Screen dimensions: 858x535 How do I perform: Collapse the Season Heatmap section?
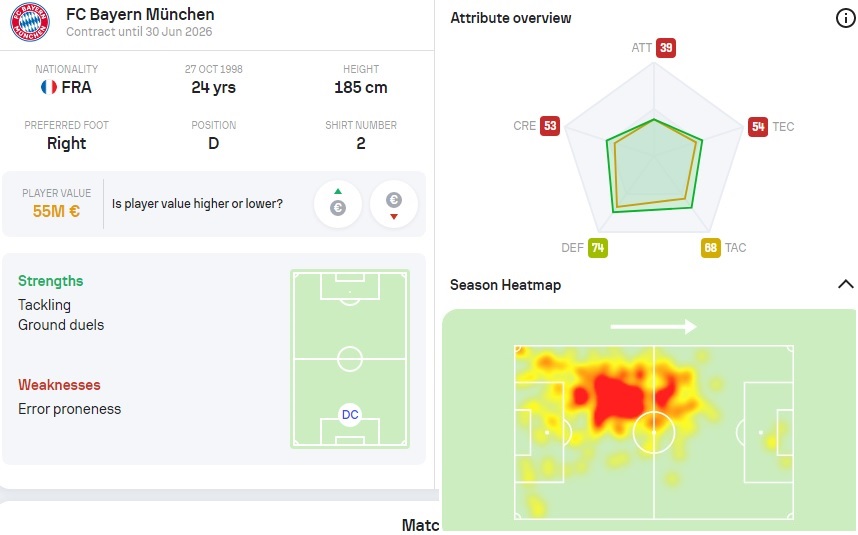pyautogui.click(x=844, y=285)
